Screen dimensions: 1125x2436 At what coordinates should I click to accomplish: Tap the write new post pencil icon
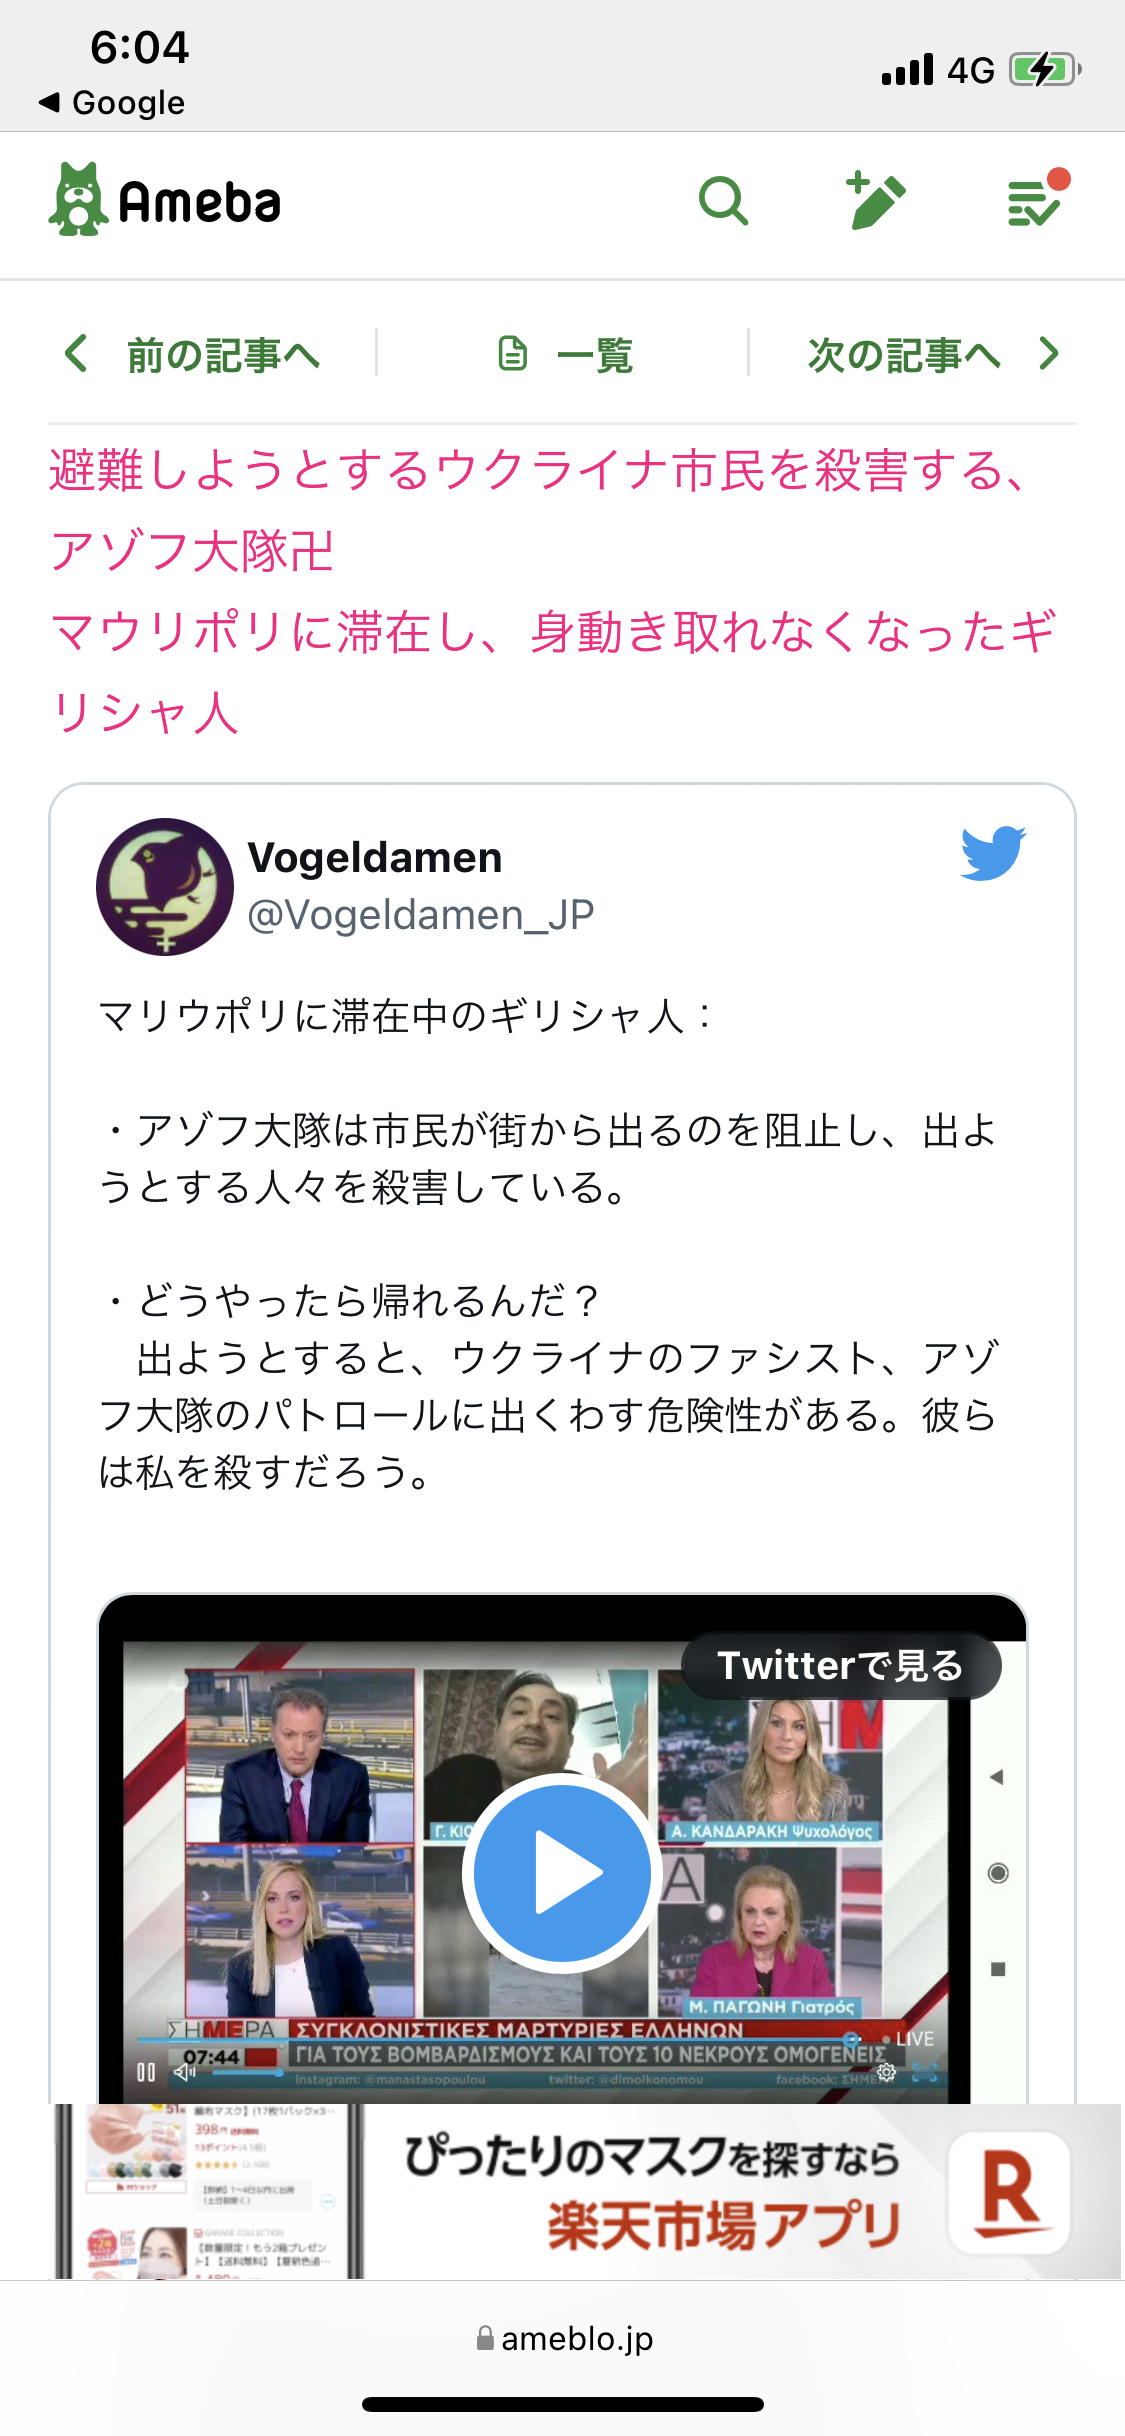point(876,200)
